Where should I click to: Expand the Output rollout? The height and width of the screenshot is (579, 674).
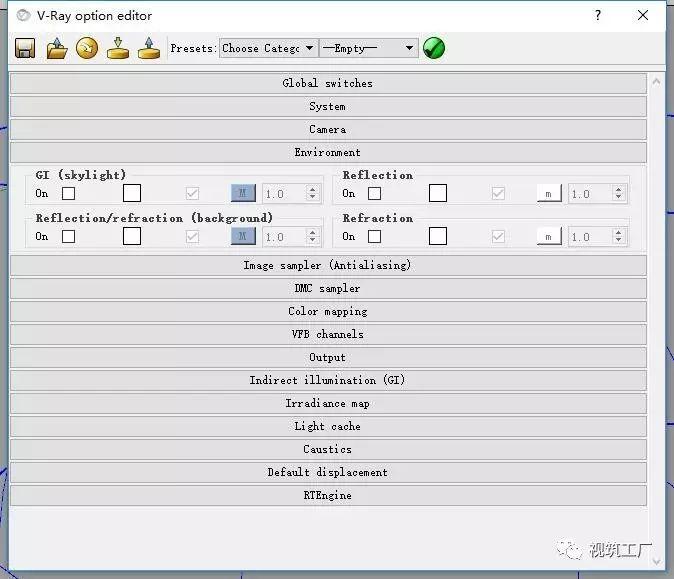328,357
